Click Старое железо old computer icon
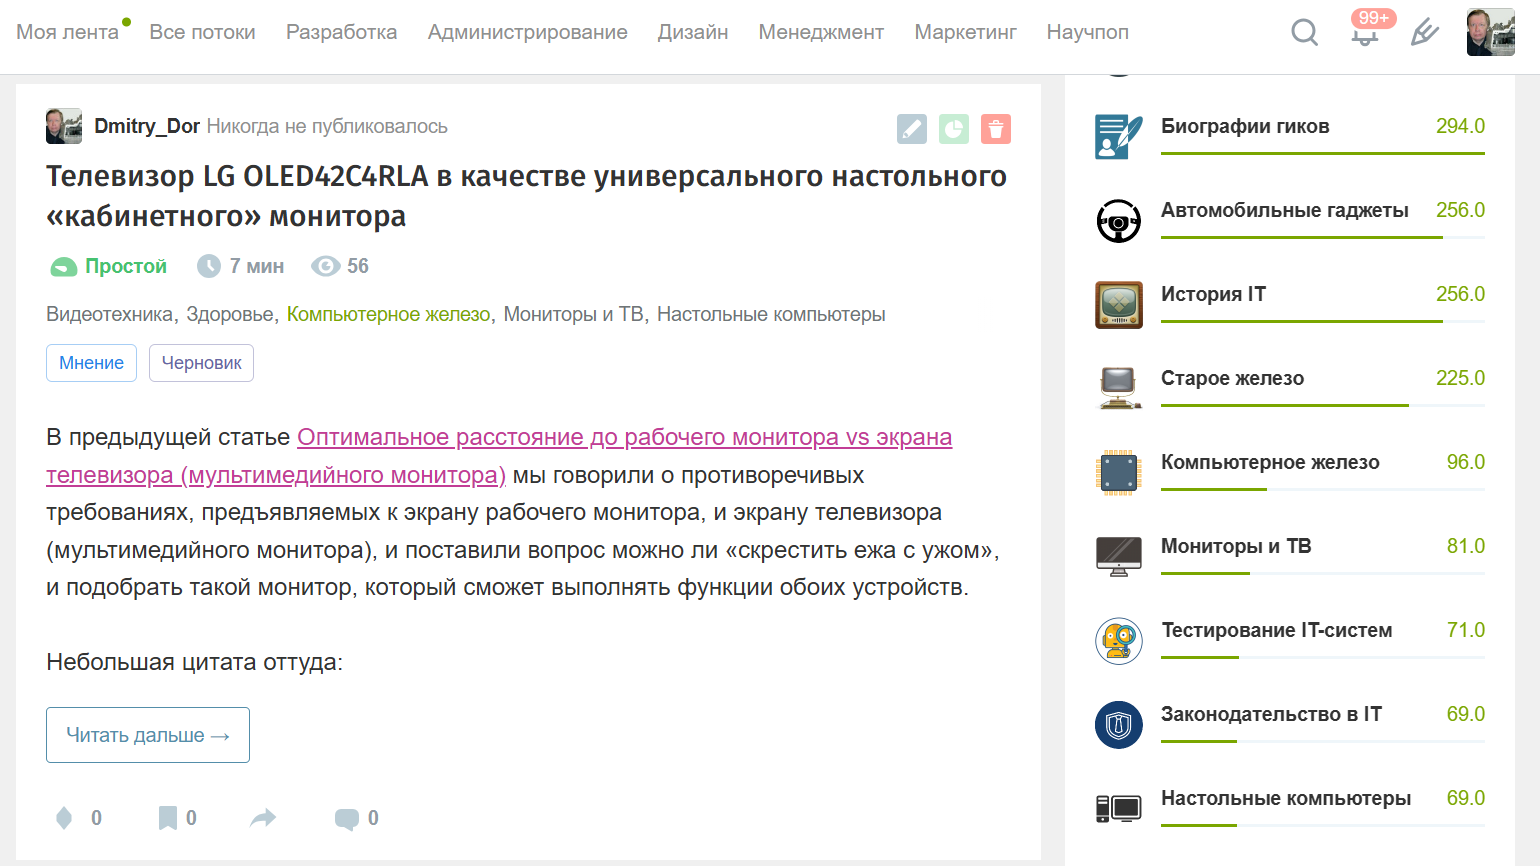 pos(1119,389)
